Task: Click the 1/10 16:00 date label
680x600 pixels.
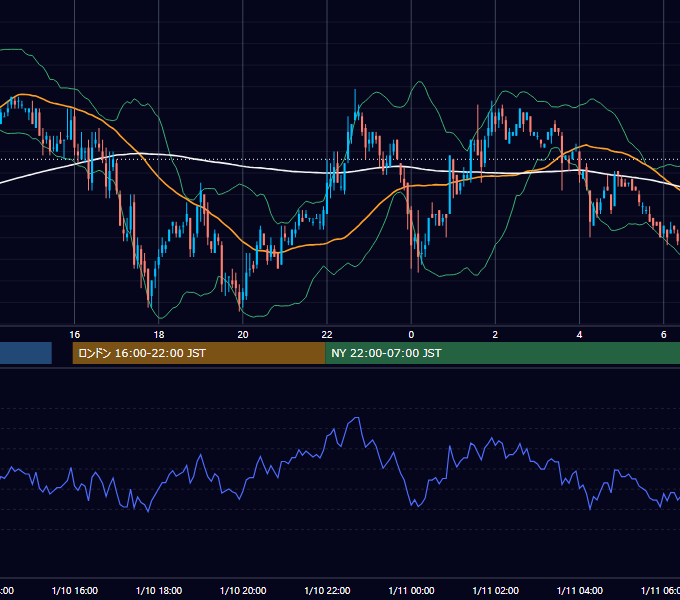Action: tap(75, 590)
